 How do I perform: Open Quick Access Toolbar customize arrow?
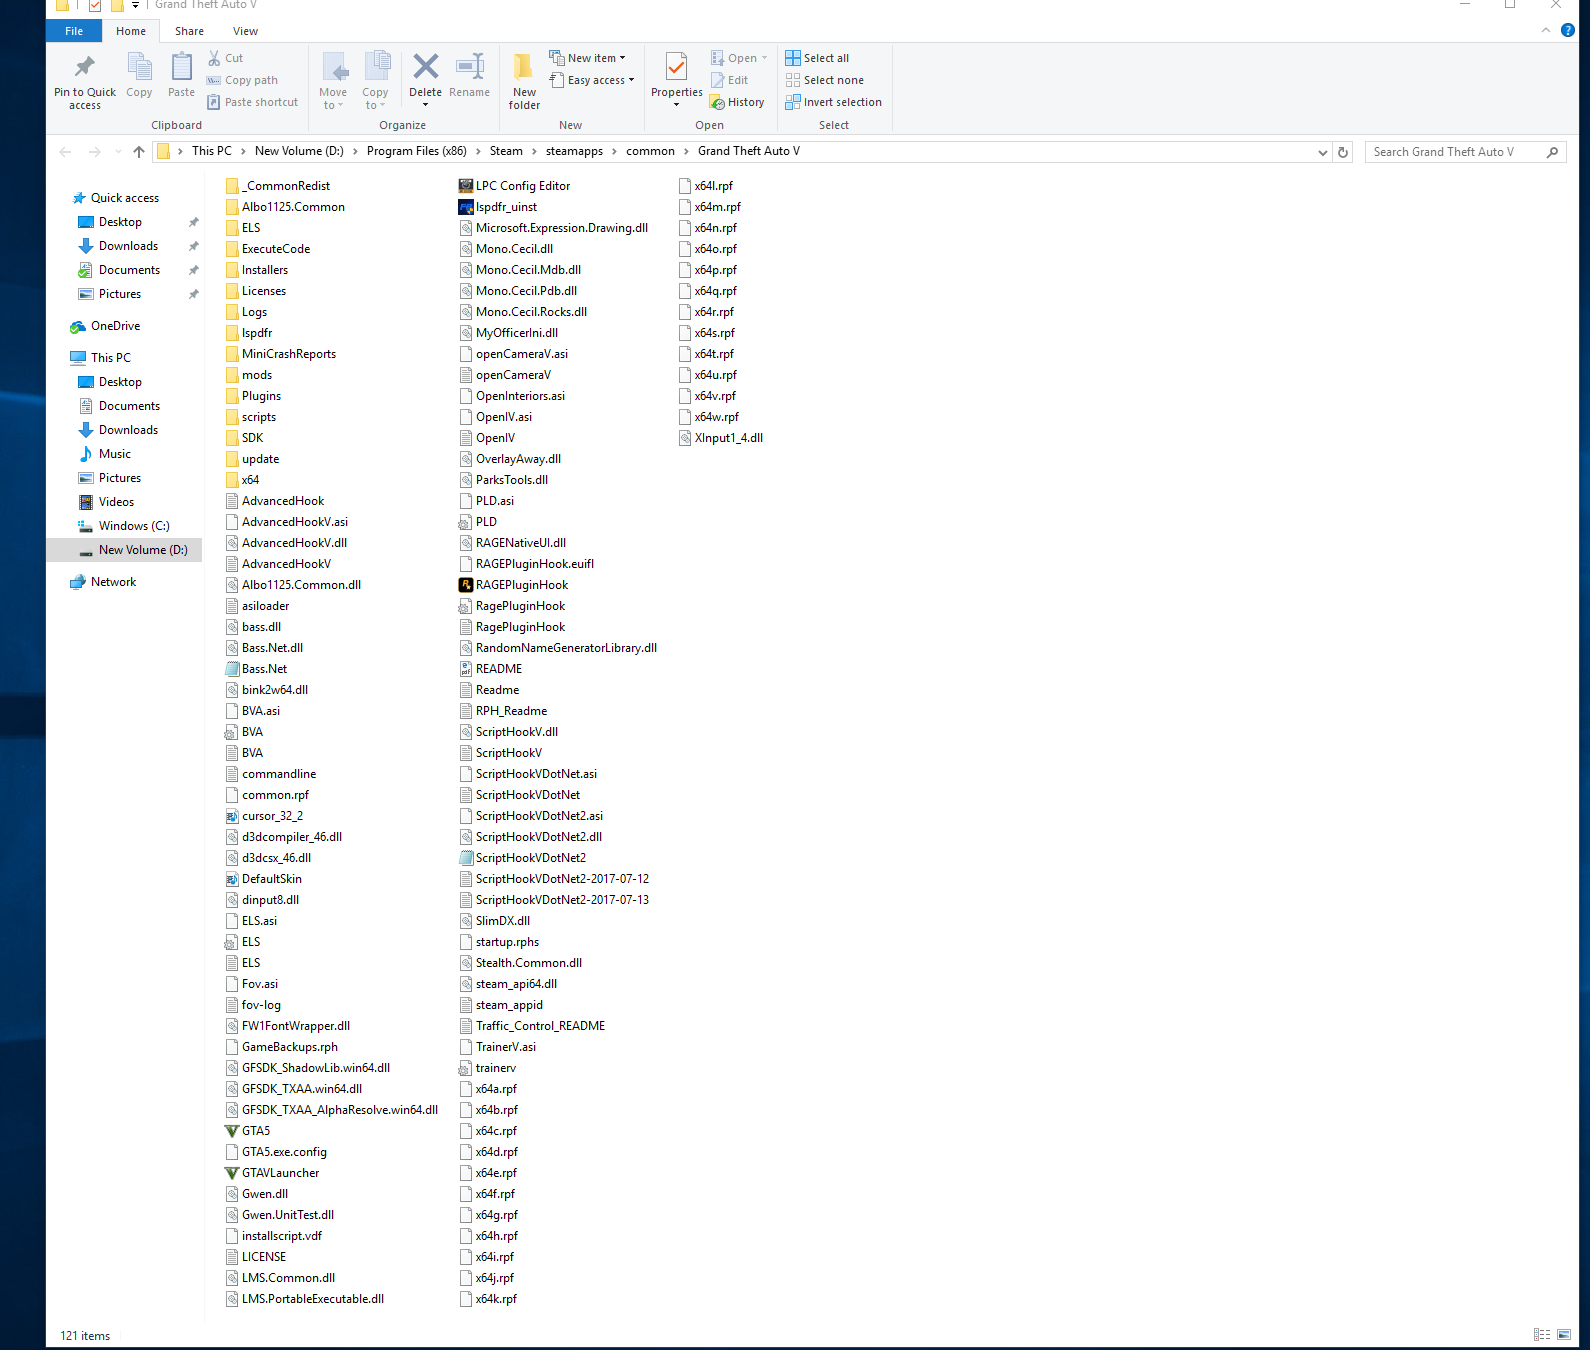click(x=135, y=5)
